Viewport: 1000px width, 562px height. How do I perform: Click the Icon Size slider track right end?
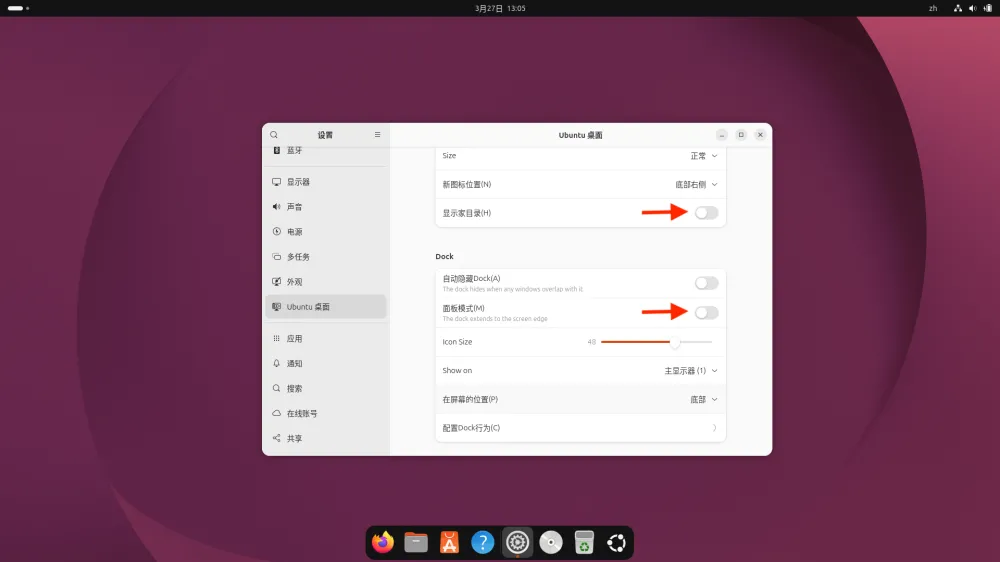point(709,342)
